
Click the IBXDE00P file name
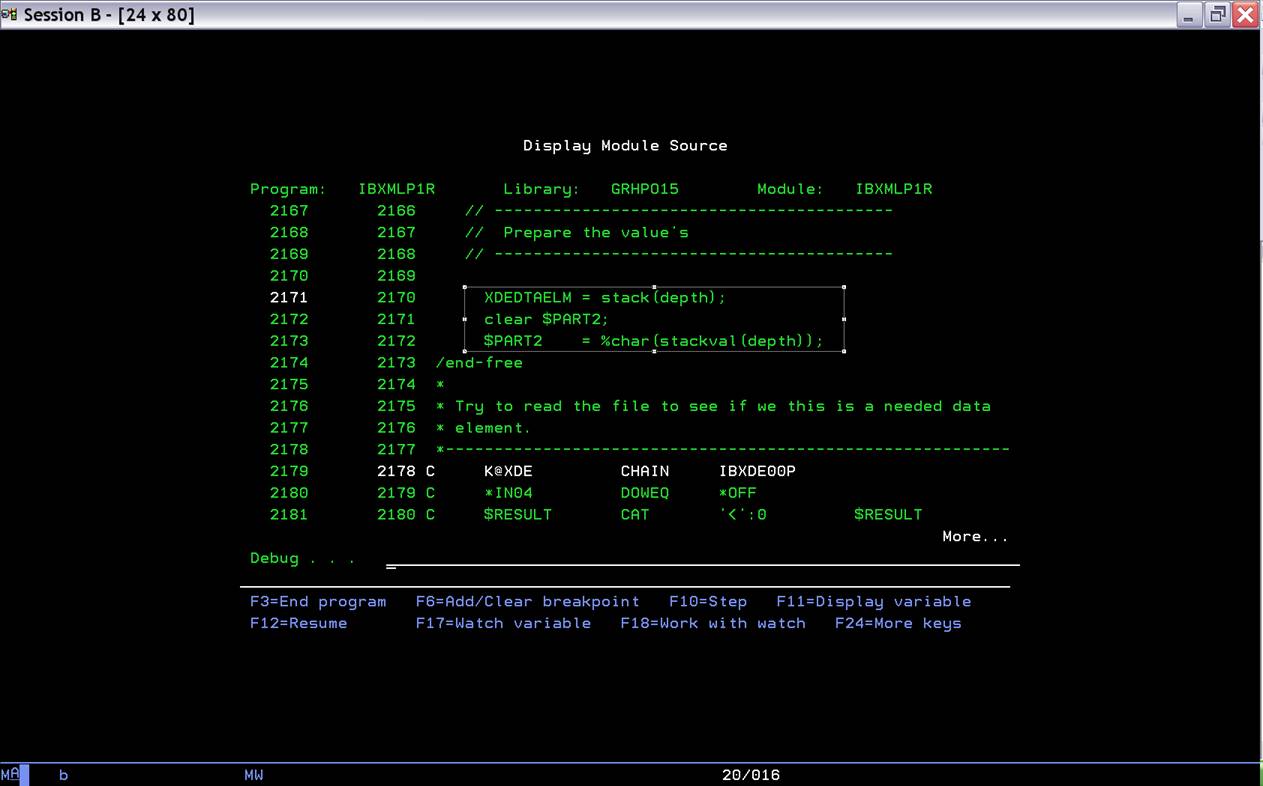coord(757,471)
